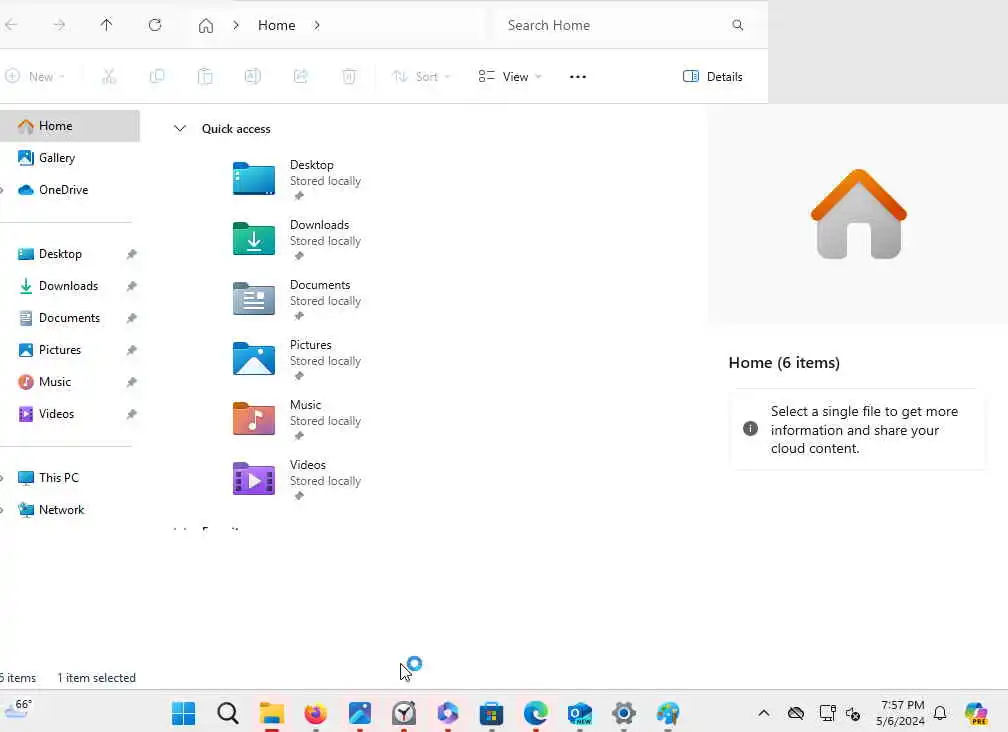Open Outlook from the taskbar
This screenshot has width=1008, height=732.
coord(580,713)
